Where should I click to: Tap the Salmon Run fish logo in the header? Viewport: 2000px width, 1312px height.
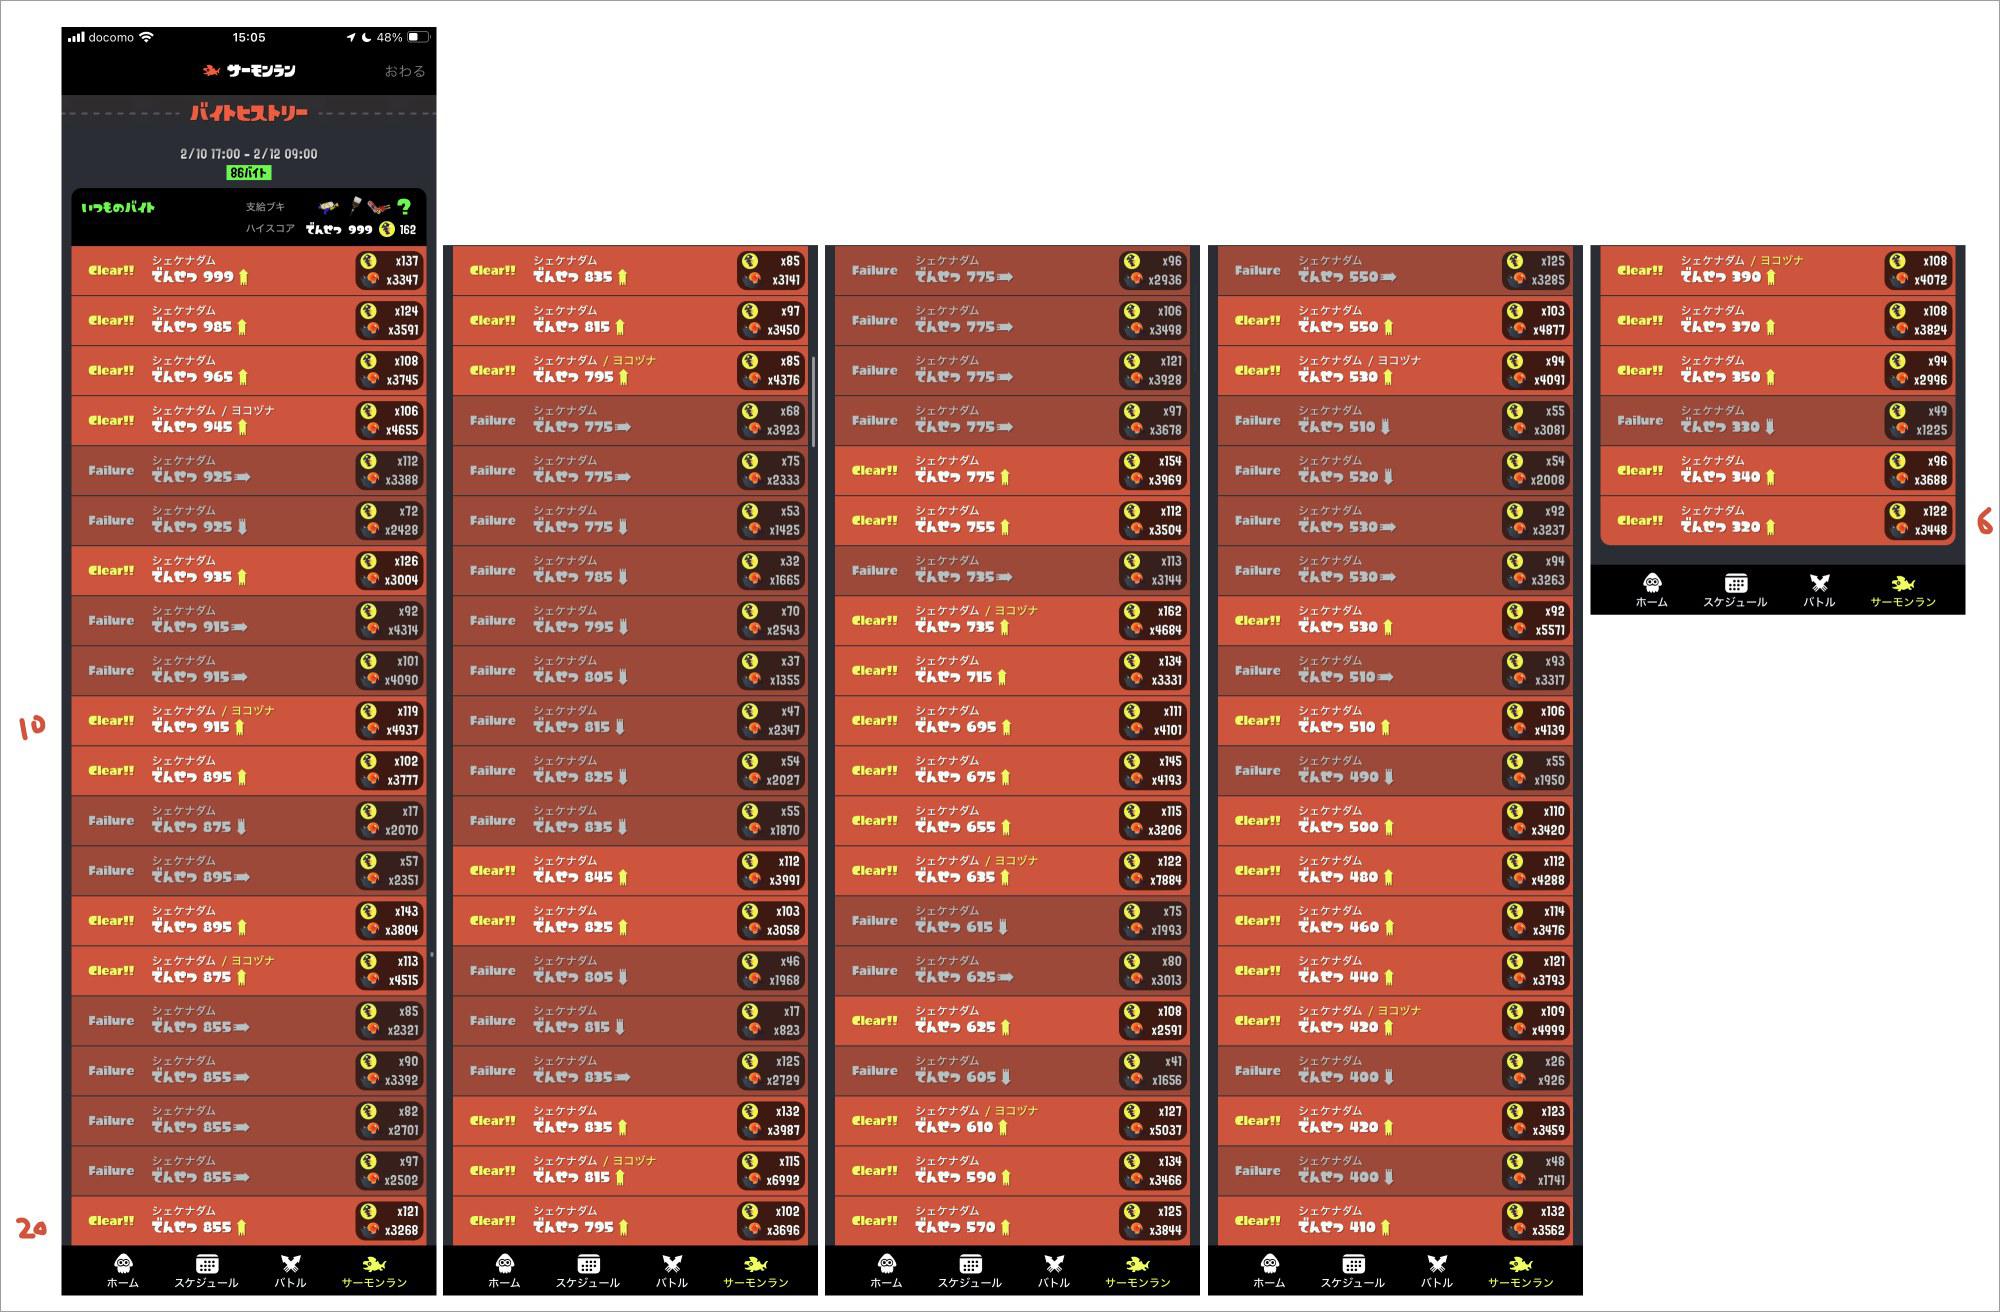point(211,70)
